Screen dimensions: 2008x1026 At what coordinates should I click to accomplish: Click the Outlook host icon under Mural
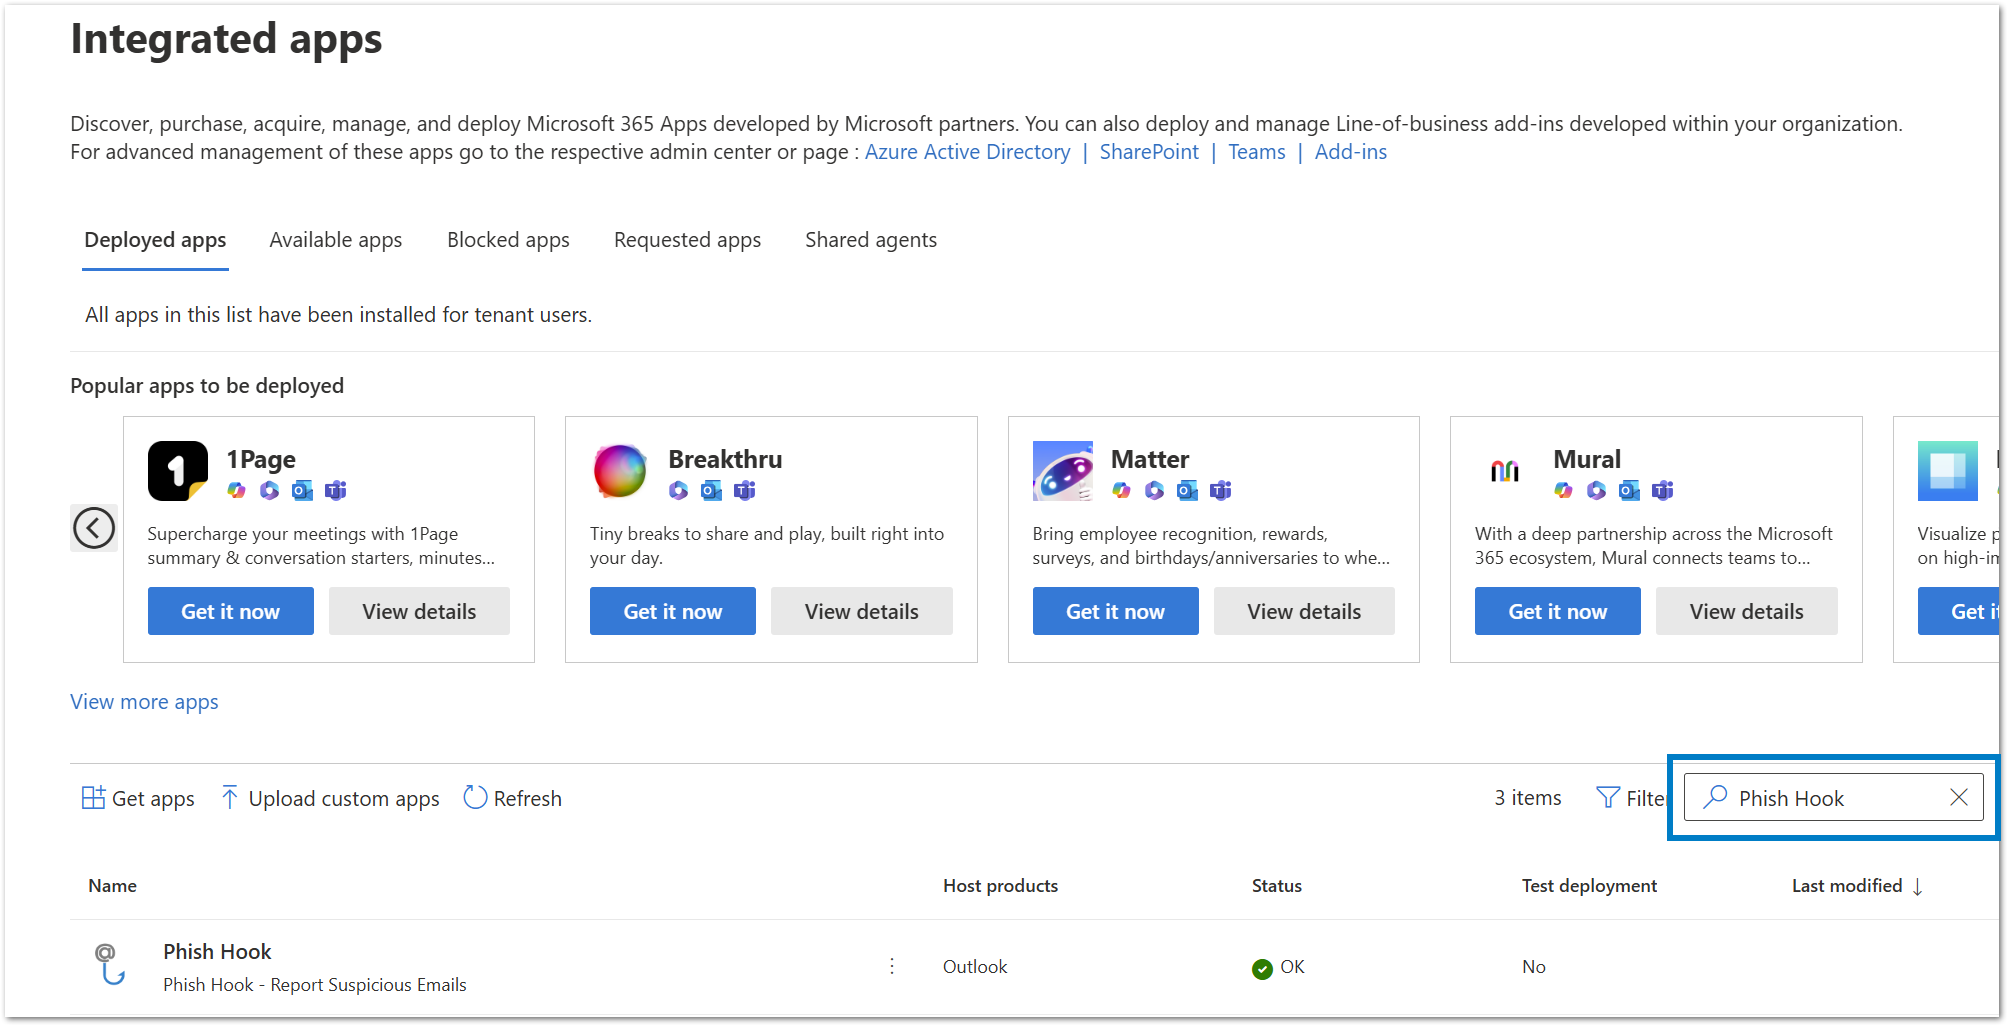click(1629, 490)
